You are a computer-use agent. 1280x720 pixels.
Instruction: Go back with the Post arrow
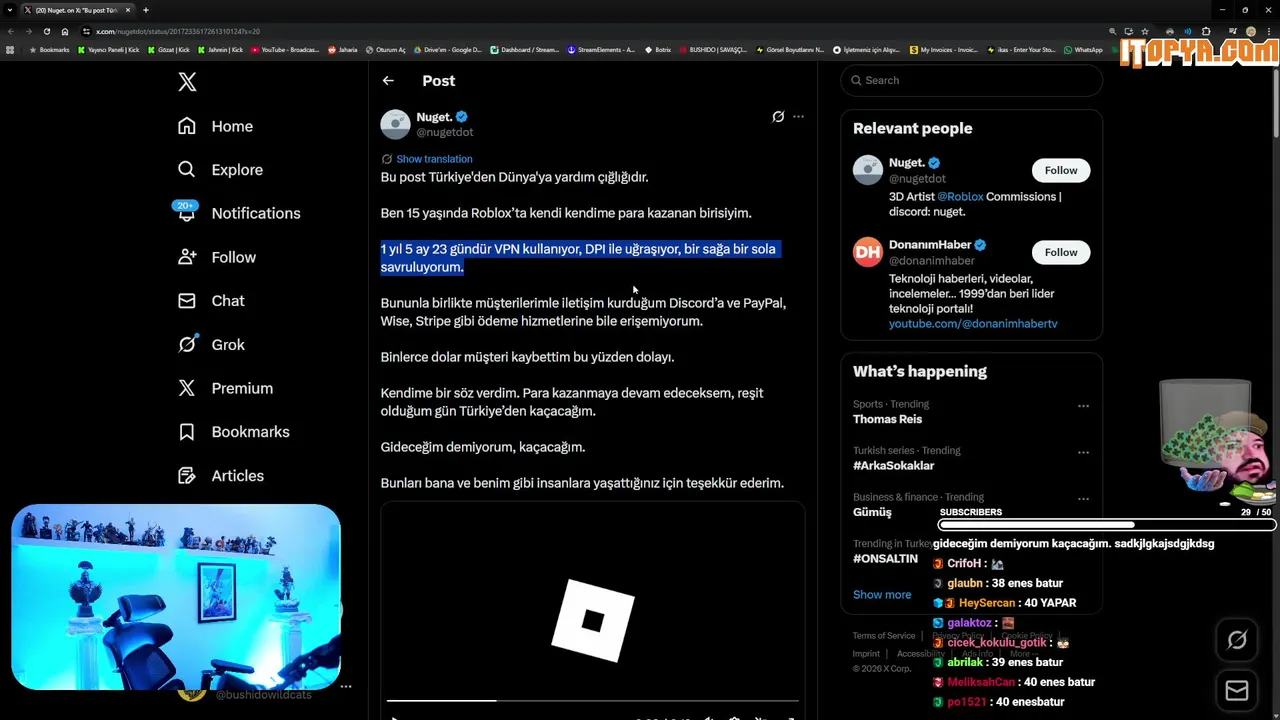(388, 81)
